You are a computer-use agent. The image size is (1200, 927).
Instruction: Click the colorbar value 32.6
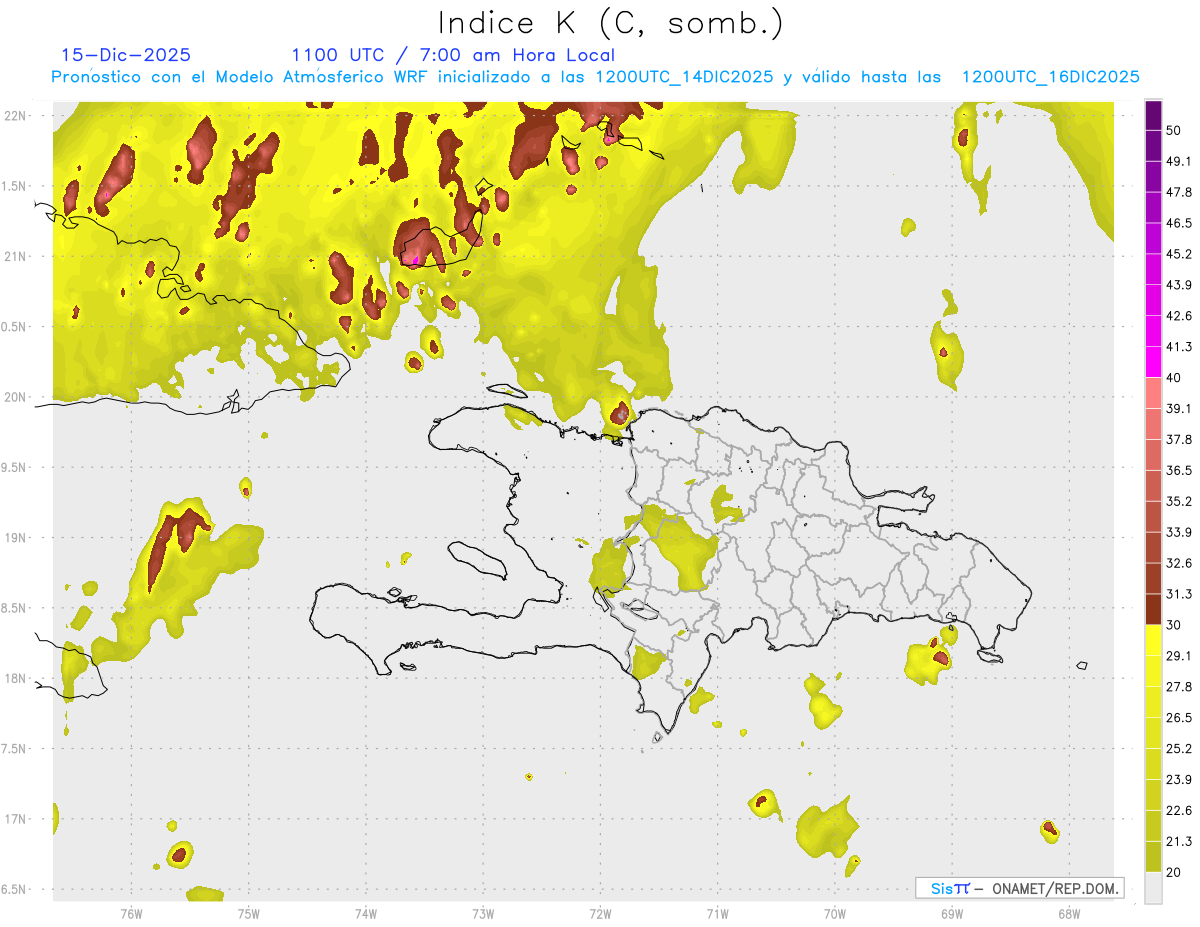[1179, 563]
